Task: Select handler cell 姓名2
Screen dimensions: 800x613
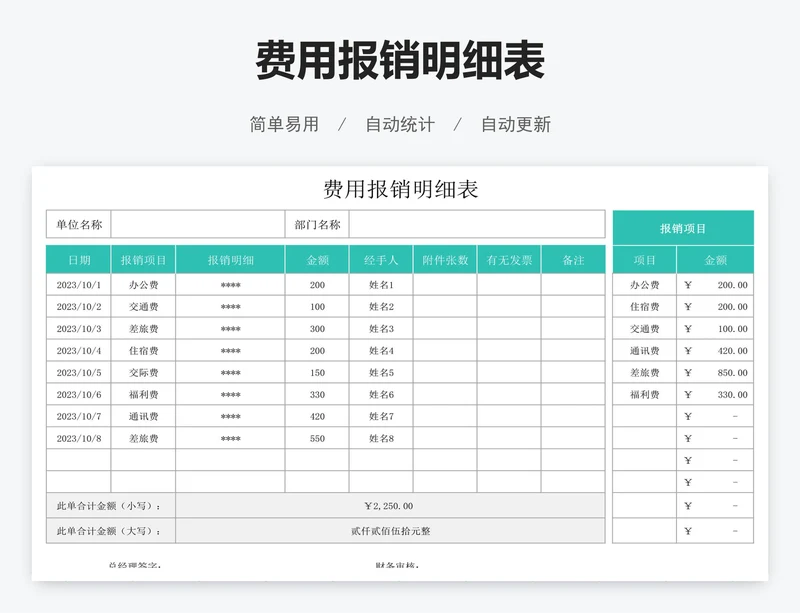Action: [381, 307]
